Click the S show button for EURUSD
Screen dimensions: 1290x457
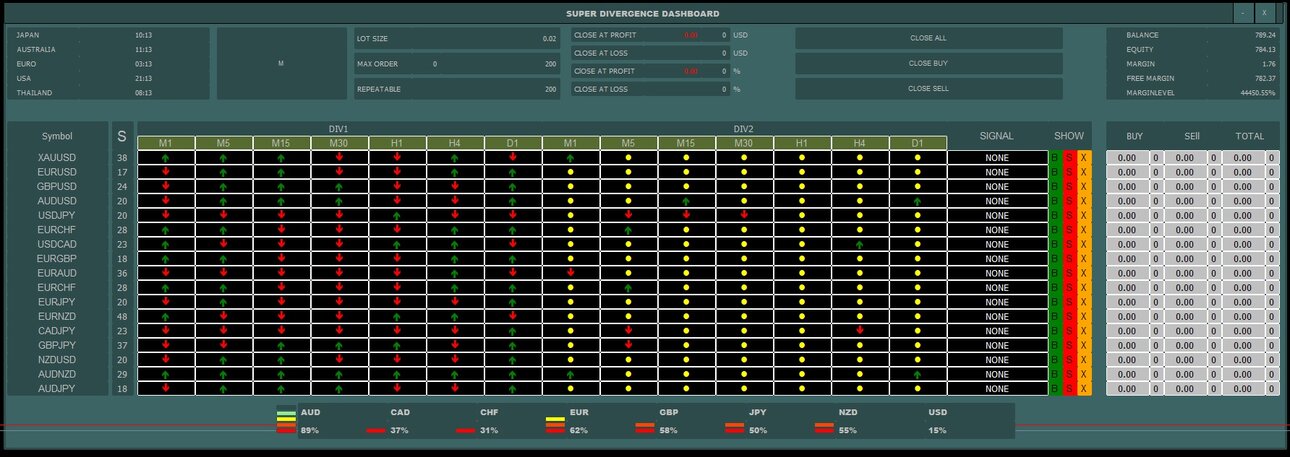tap(1069, 172)
